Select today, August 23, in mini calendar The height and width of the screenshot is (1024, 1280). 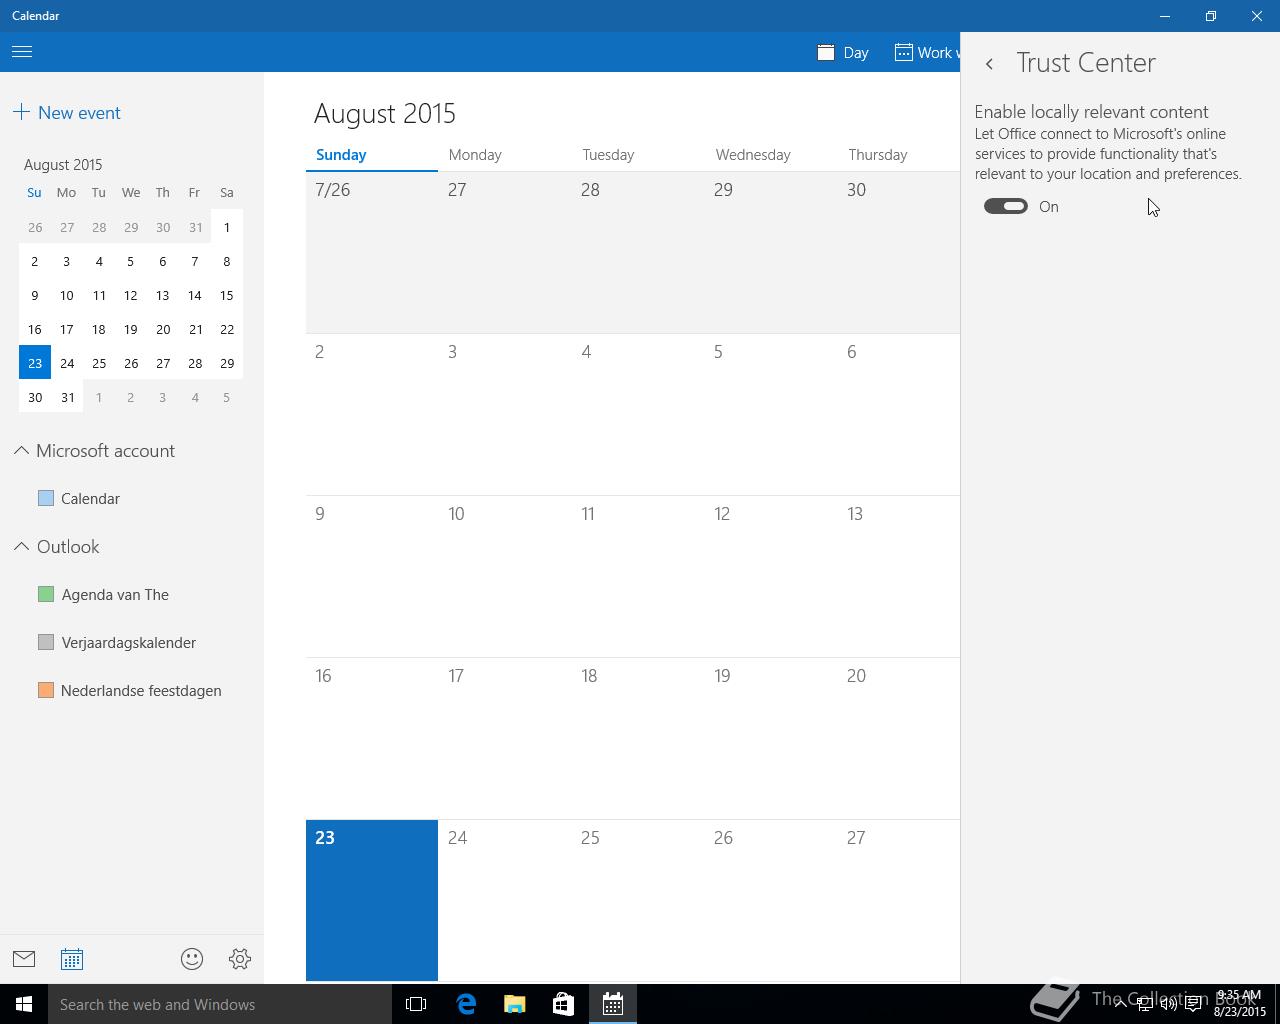[x=35, y=363]
